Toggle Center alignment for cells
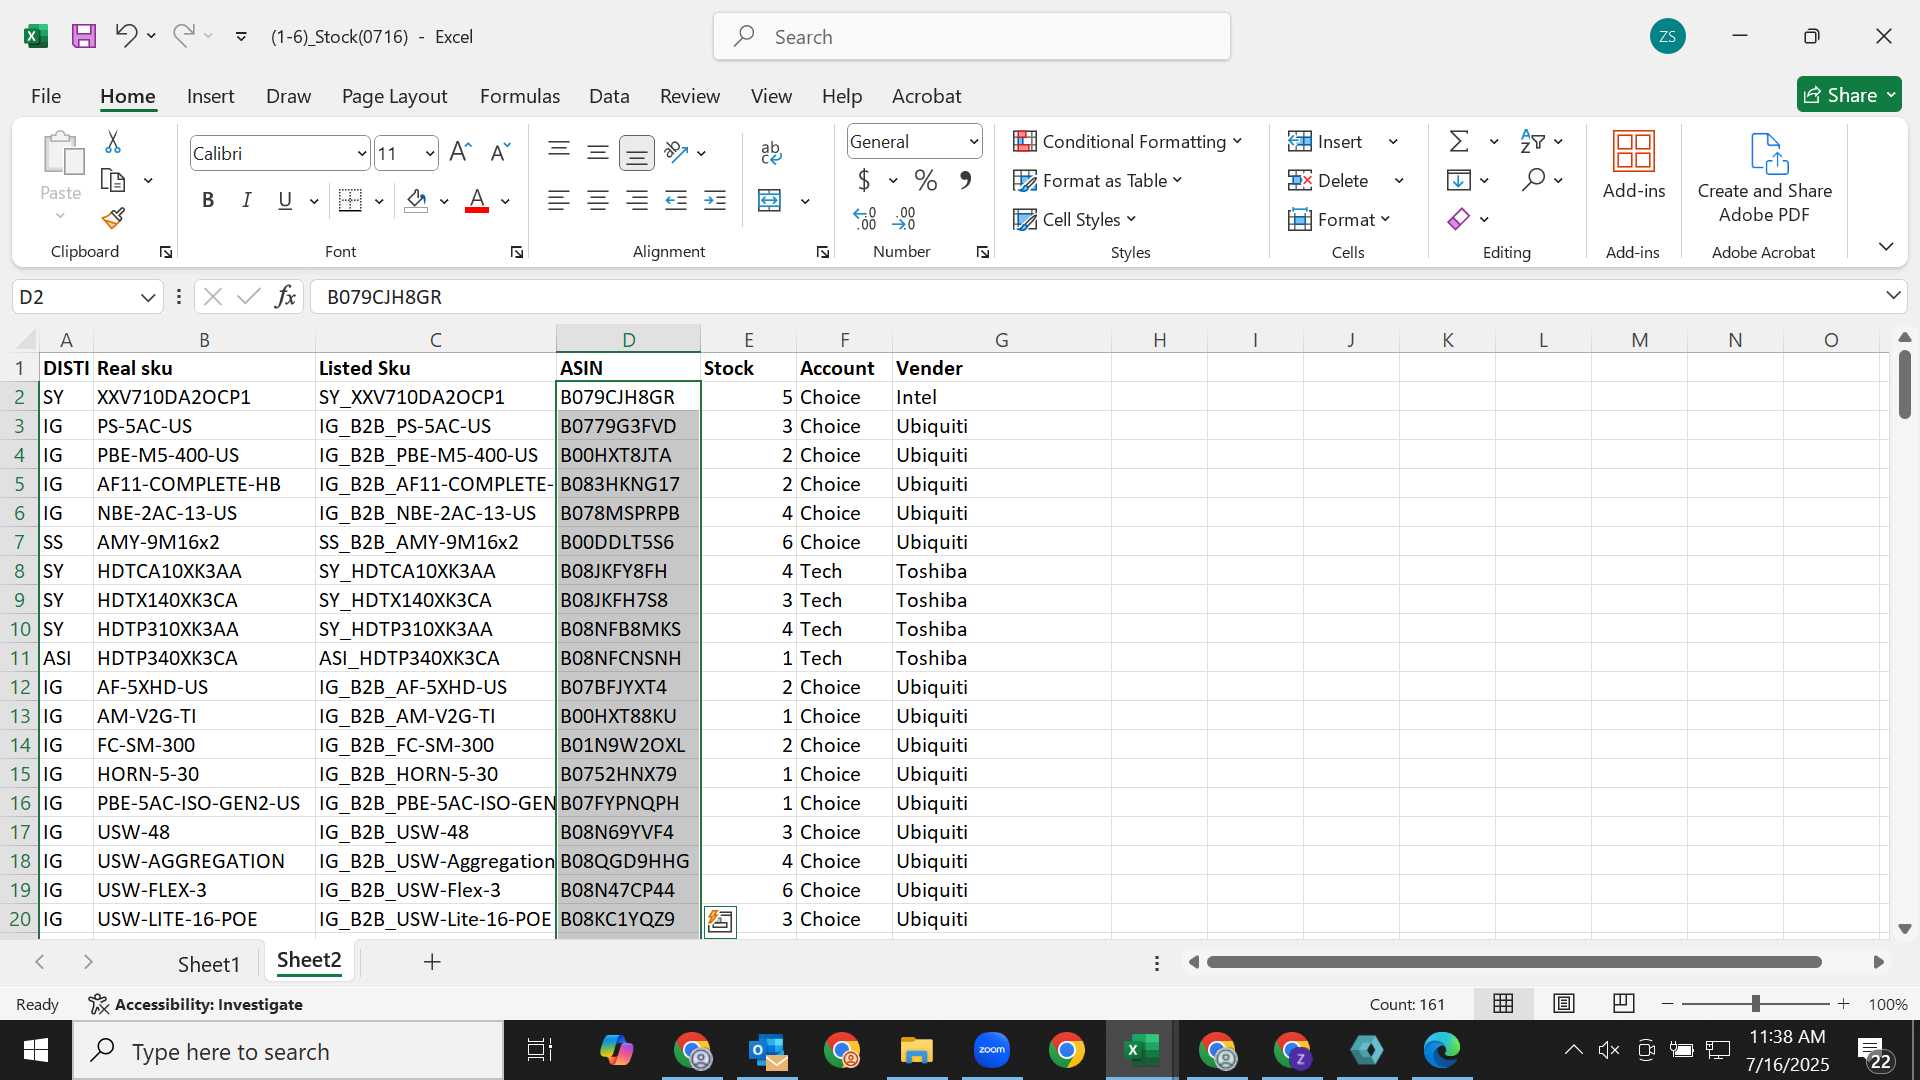The image size is (1920, 1080). click(x=598, y=201)
